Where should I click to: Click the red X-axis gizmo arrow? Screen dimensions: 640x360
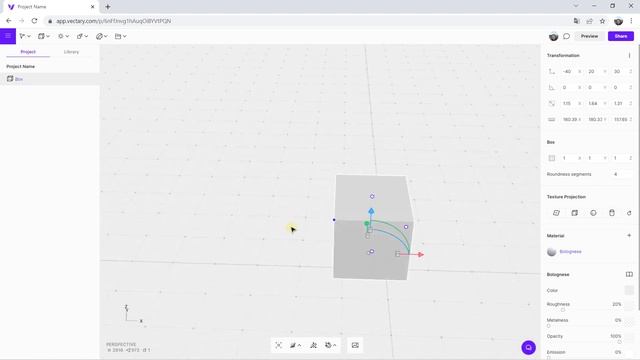(421, 255)
